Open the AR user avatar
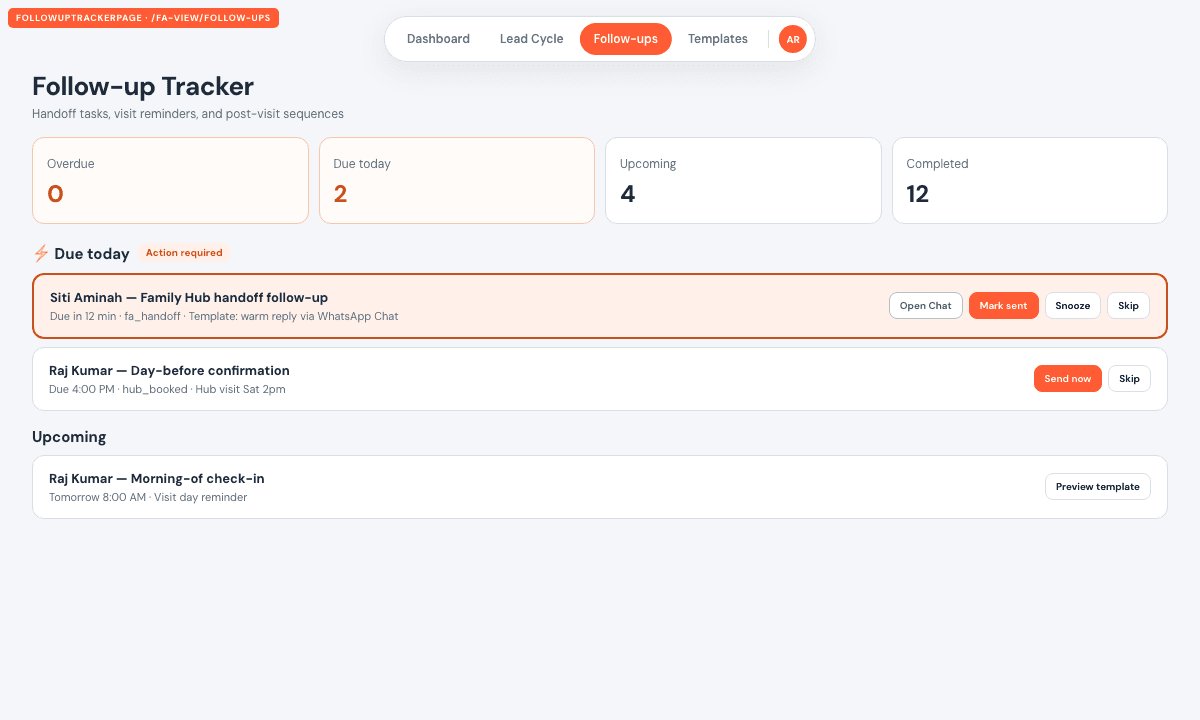The width and height of the screenshot is (1200, 720). (793, 39)
